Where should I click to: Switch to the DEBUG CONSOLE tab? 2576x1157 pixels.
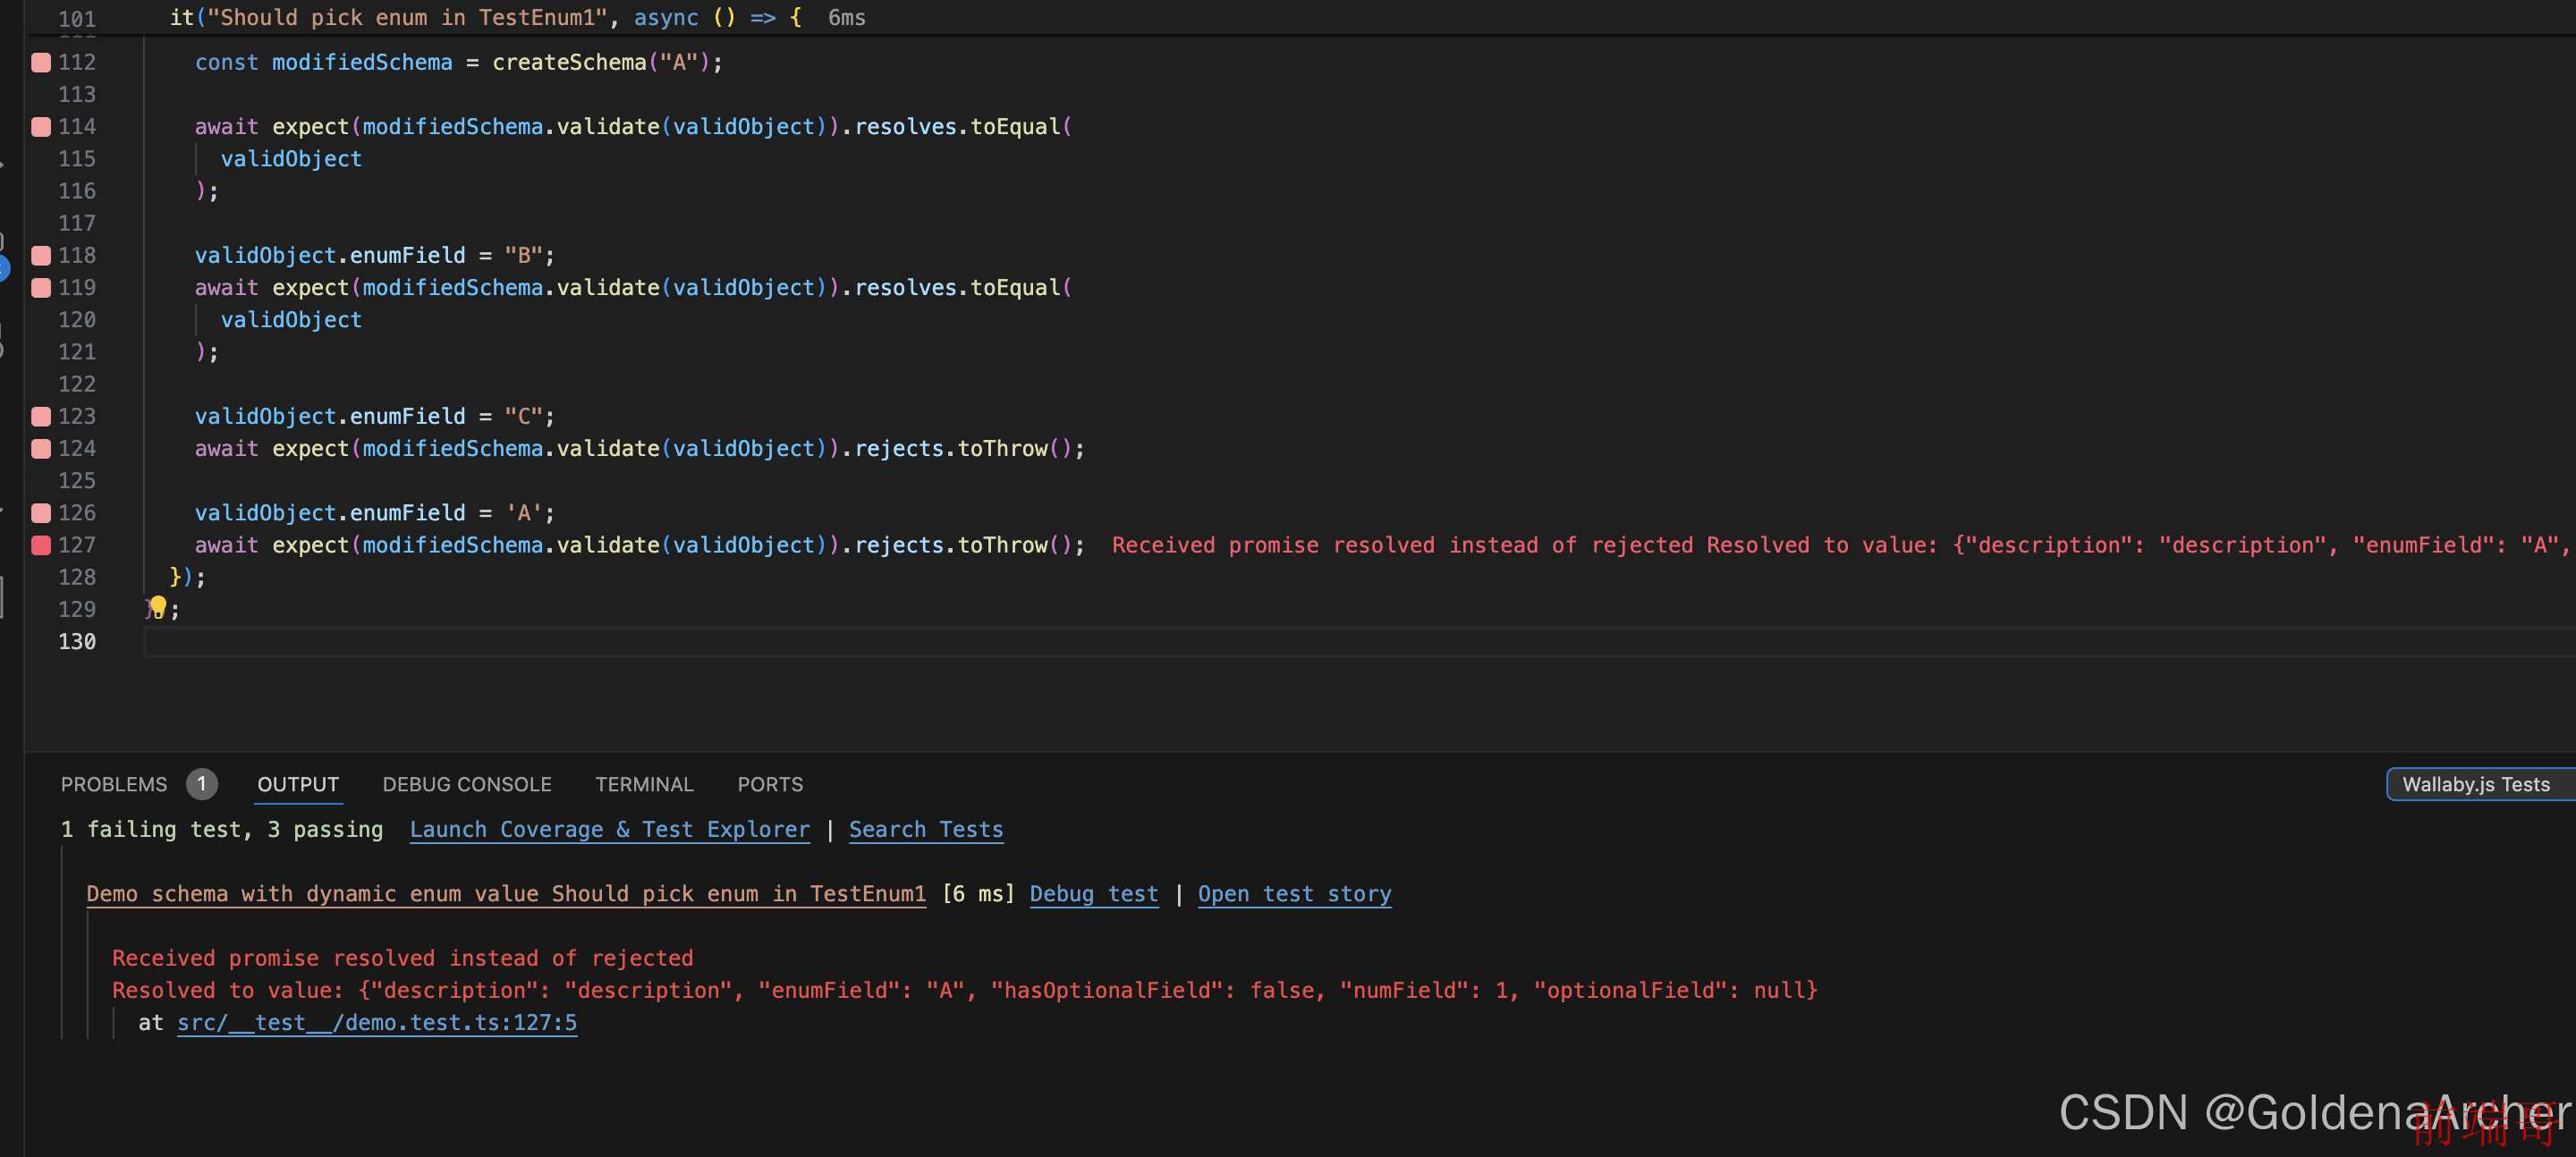pyautogui.click(x=467, y=783)
